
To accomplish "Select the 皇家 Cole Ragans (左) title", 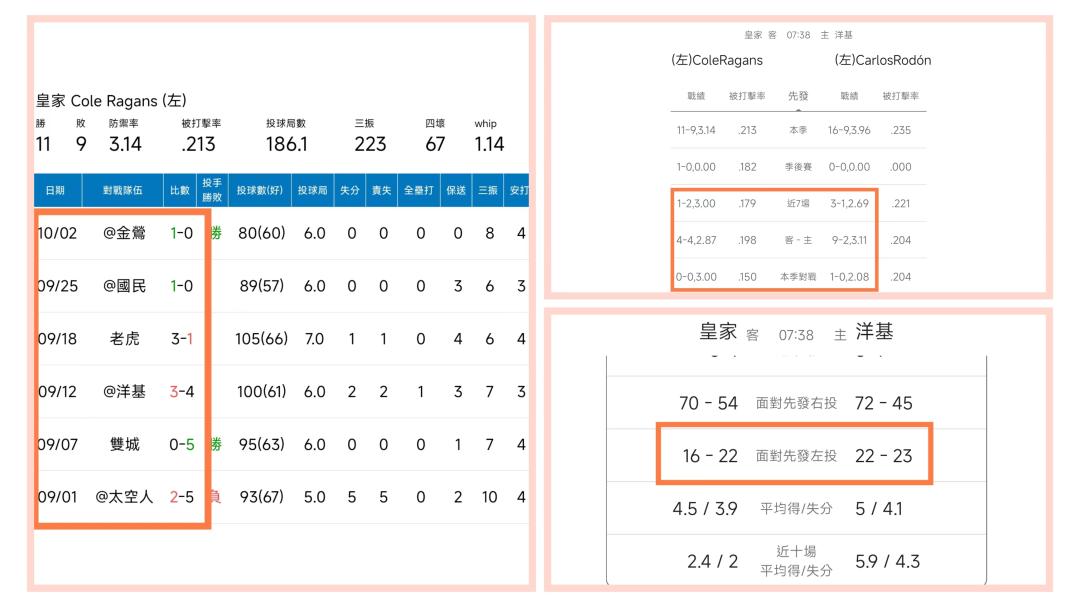I will pyautogui.click(x=112, y=101).
